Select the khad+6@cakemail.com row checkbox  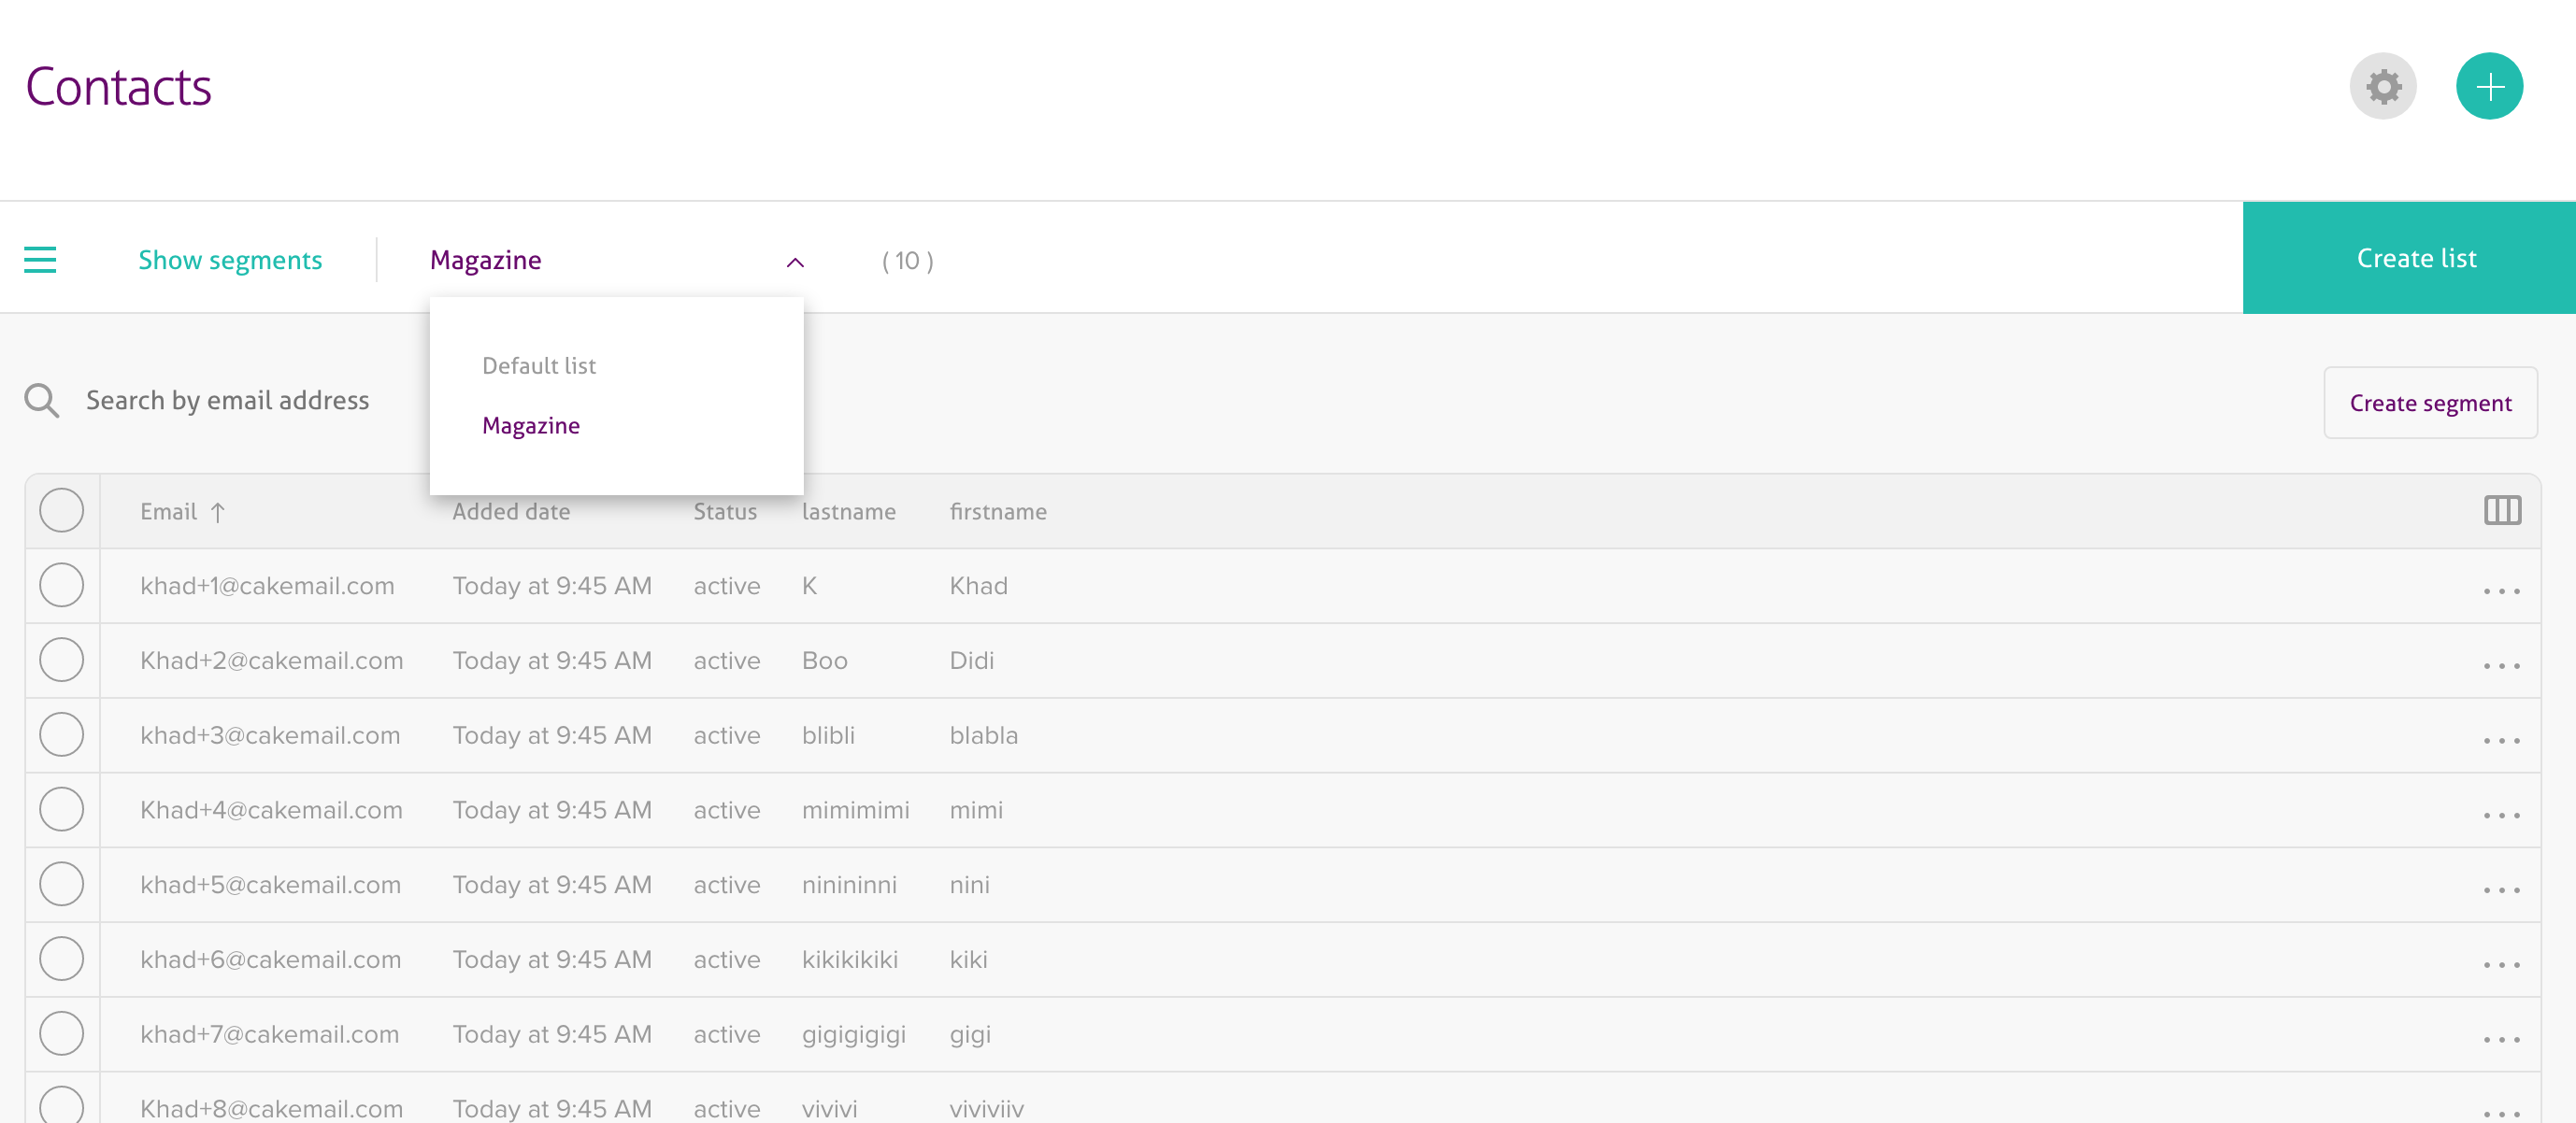click(62, 959)
